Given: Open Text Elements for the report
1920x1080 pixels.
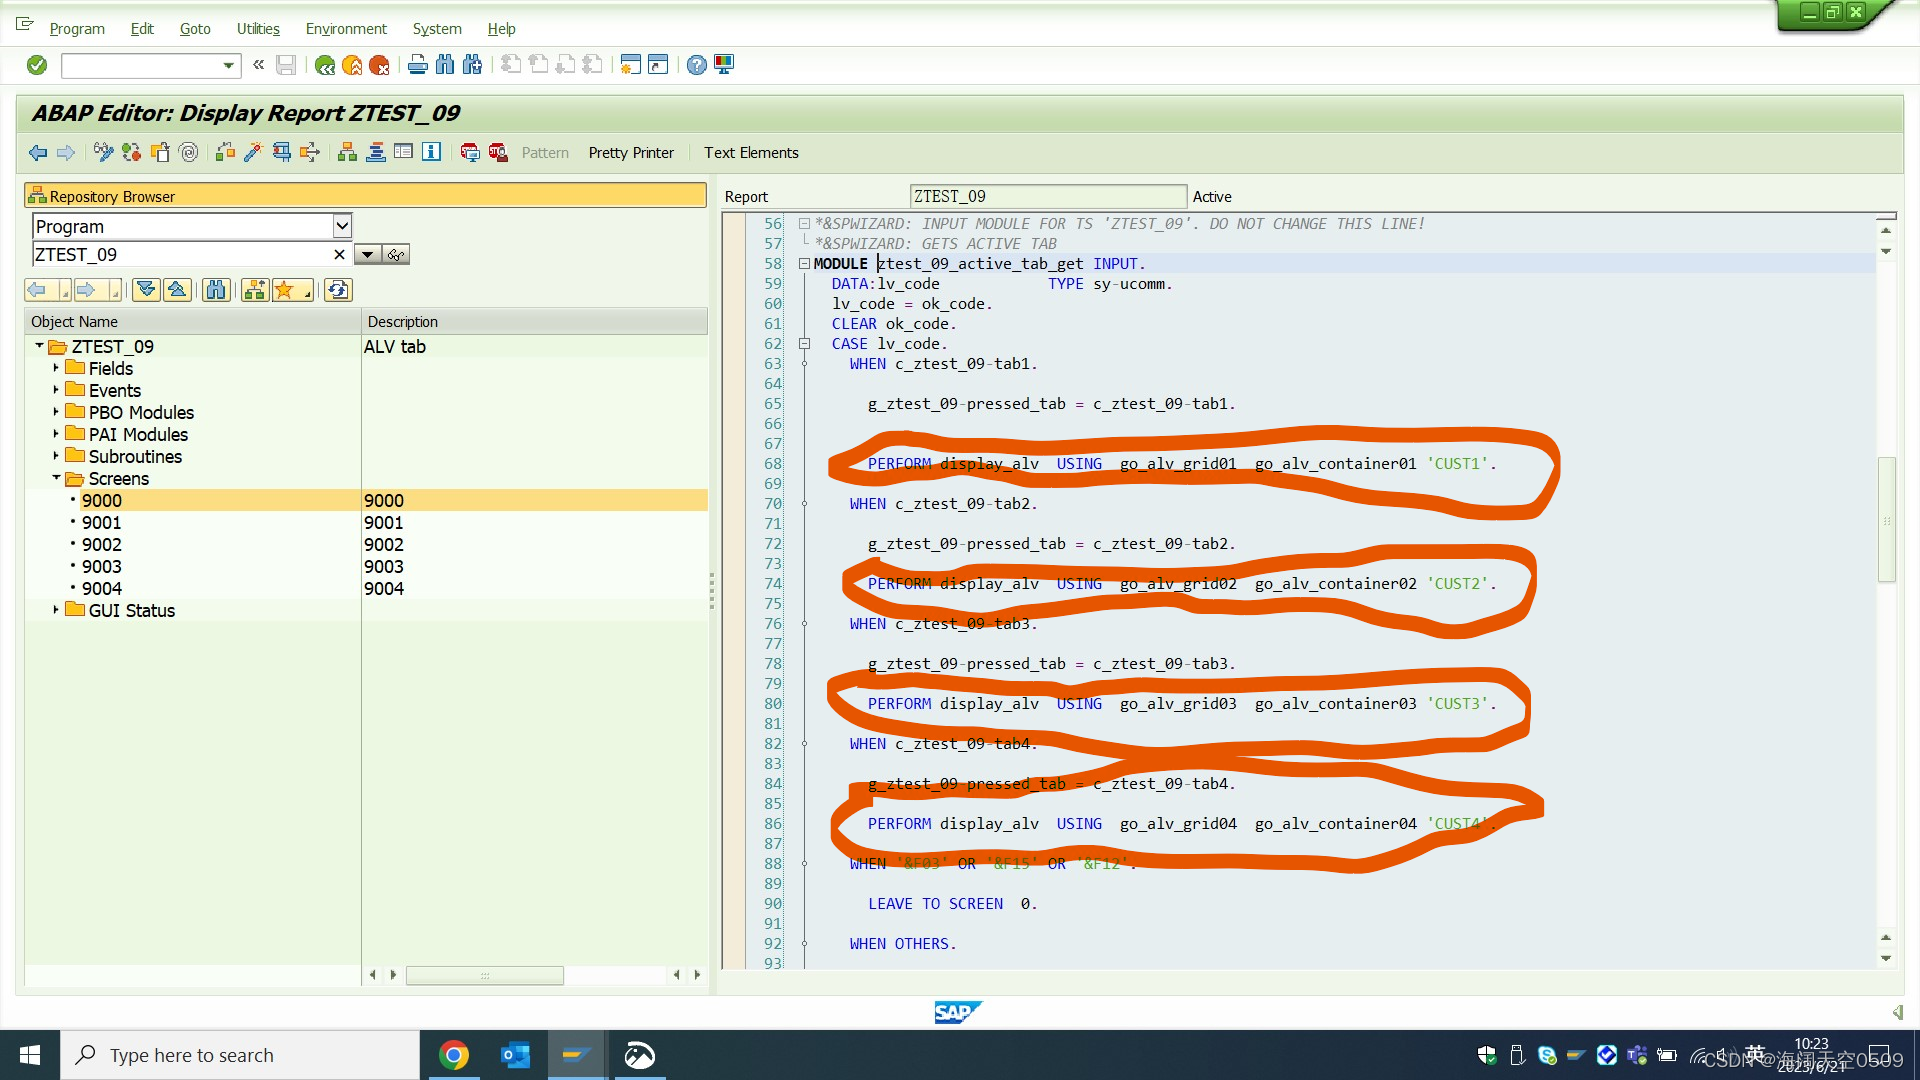Looking at the screenshot, I should [751, 152].
